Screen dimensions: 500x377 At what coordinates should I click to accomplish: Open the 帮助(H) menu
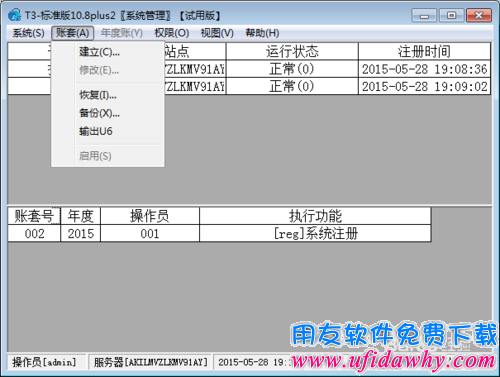point(262,33)
